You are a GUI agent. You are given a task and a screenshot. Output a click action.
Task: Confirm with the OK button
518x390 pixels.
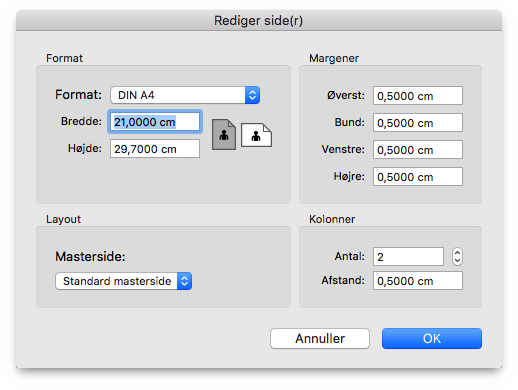point(432,339)
